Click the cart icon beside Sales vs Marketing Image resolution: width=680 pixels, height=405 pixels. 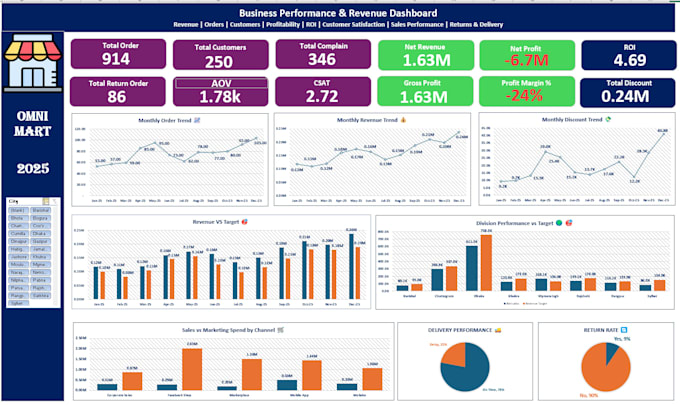coord(281,330)
